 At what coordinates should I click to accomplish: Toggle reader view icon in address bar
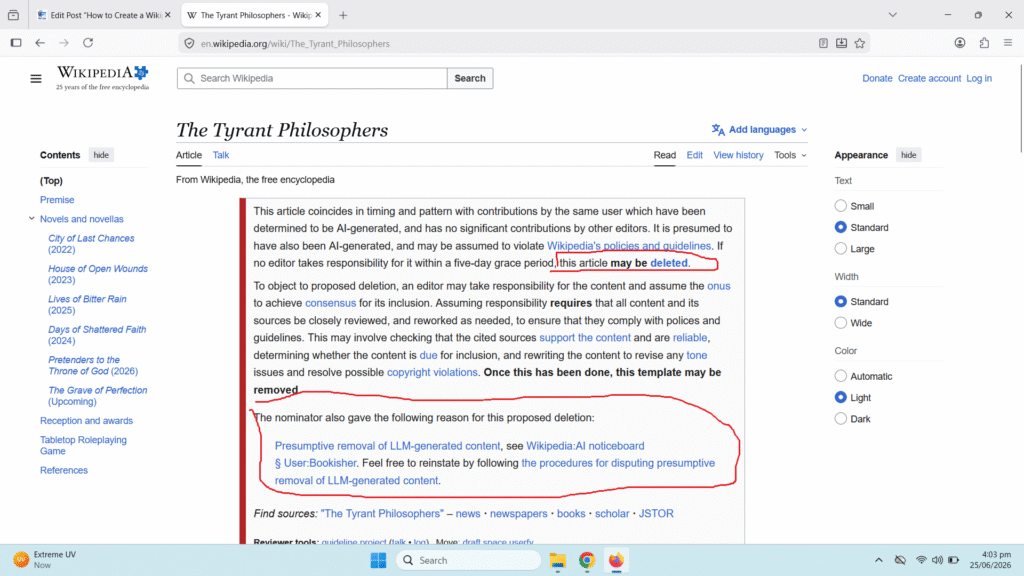(824, 43)
